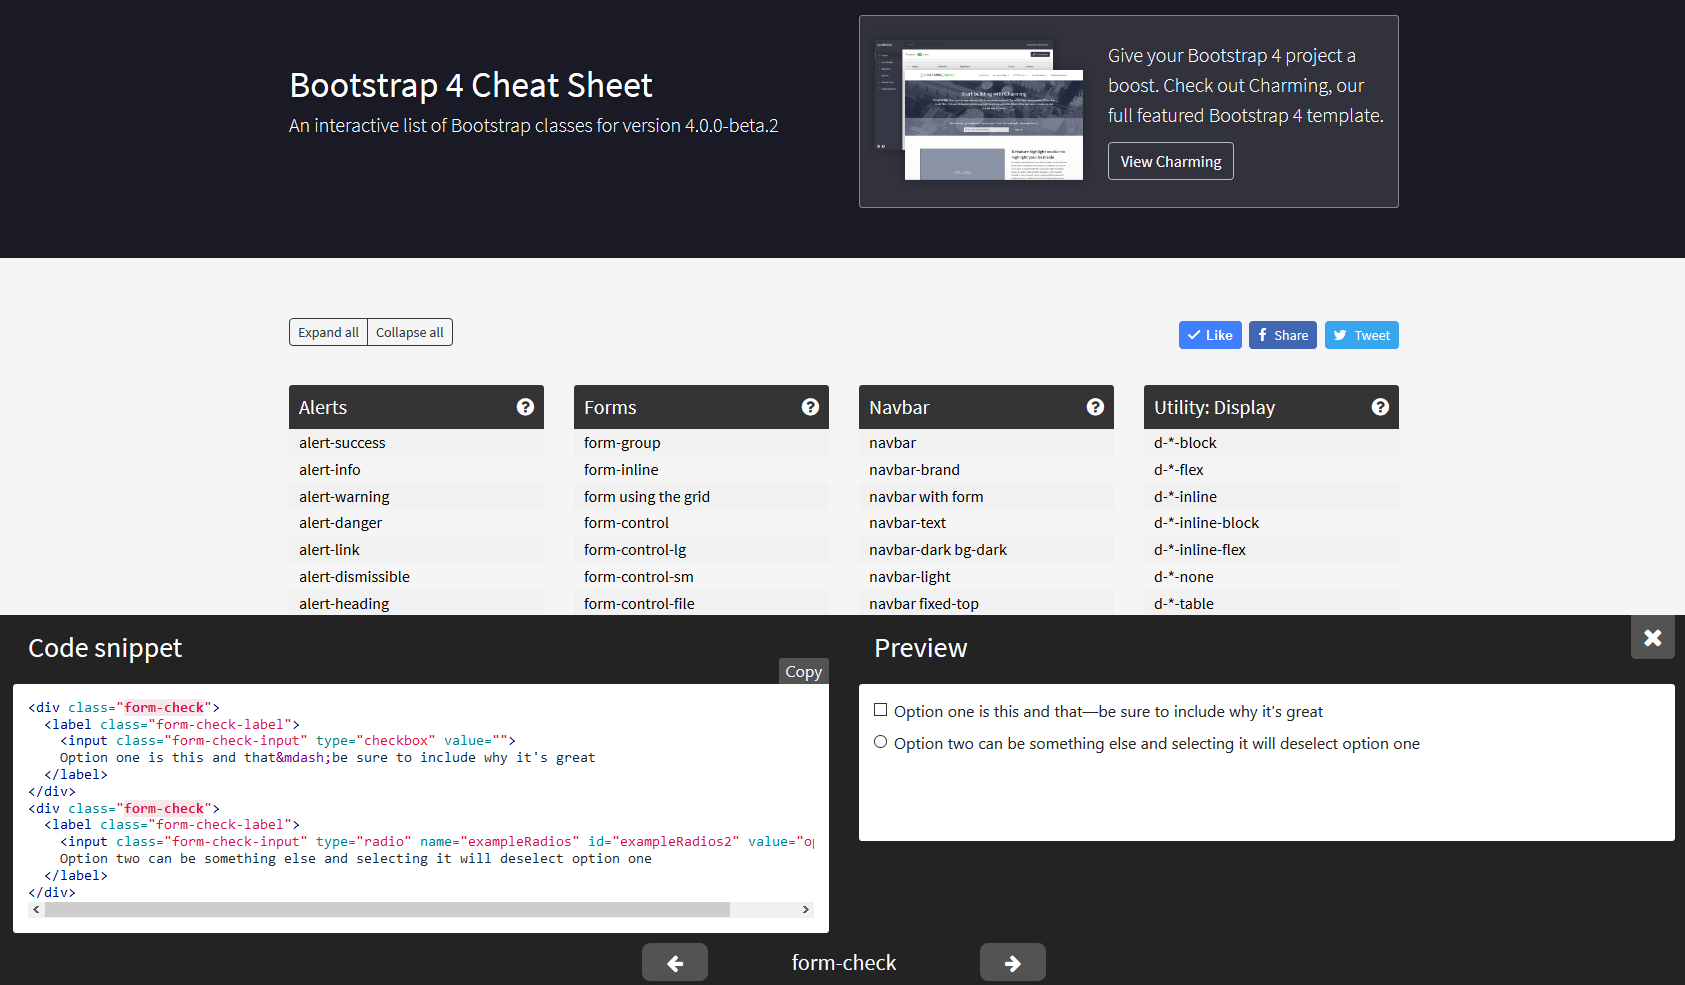Select d-*-inline class item
This screenshot has width=1685, height=985.
click(x=1271, y=496)
